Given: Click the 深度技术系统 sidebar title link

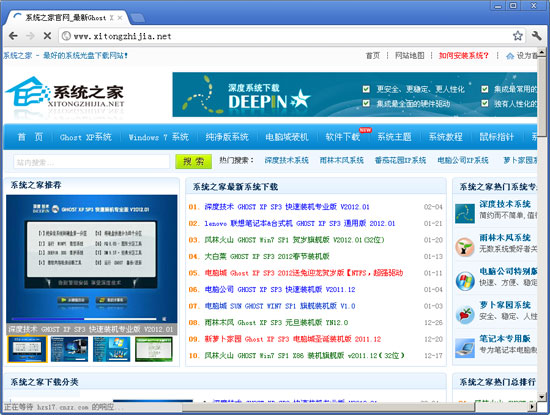Looking at the screenshot, I should [505, 204].
